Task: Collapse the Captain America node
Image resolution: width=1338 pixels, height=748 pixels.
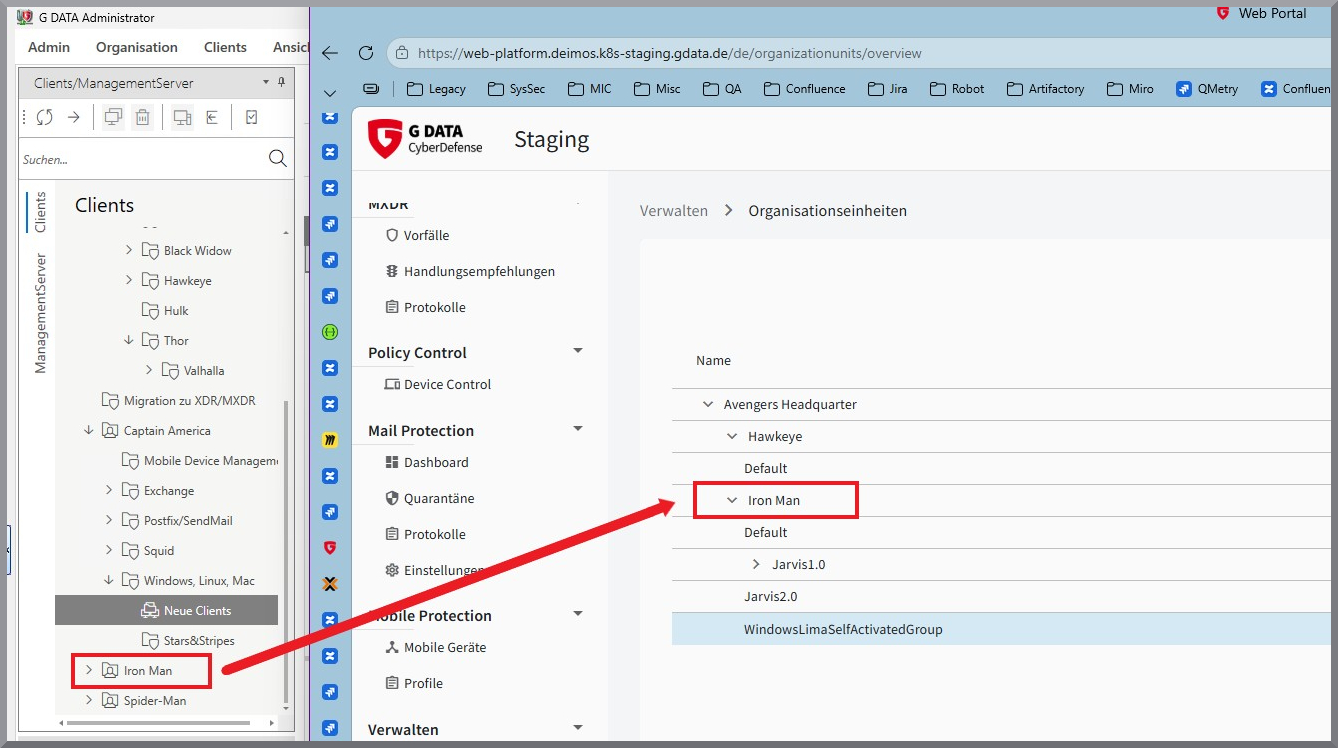Action: [89, 430]
